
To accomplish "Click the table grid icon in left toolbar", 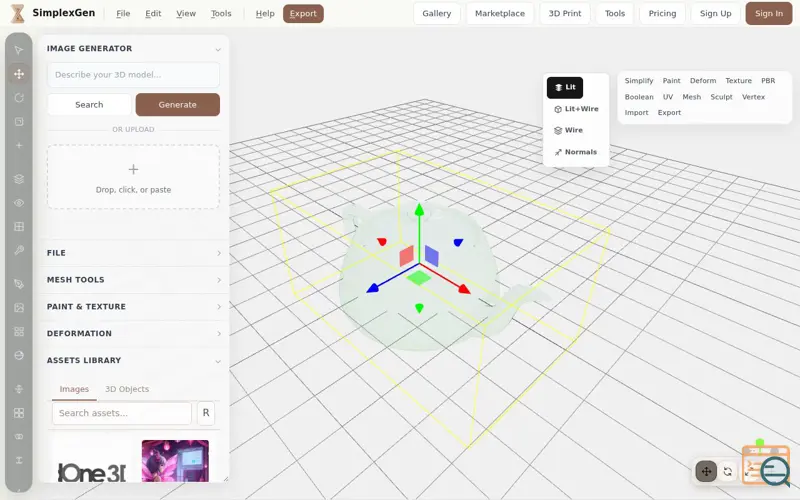I will click(19, 227).
